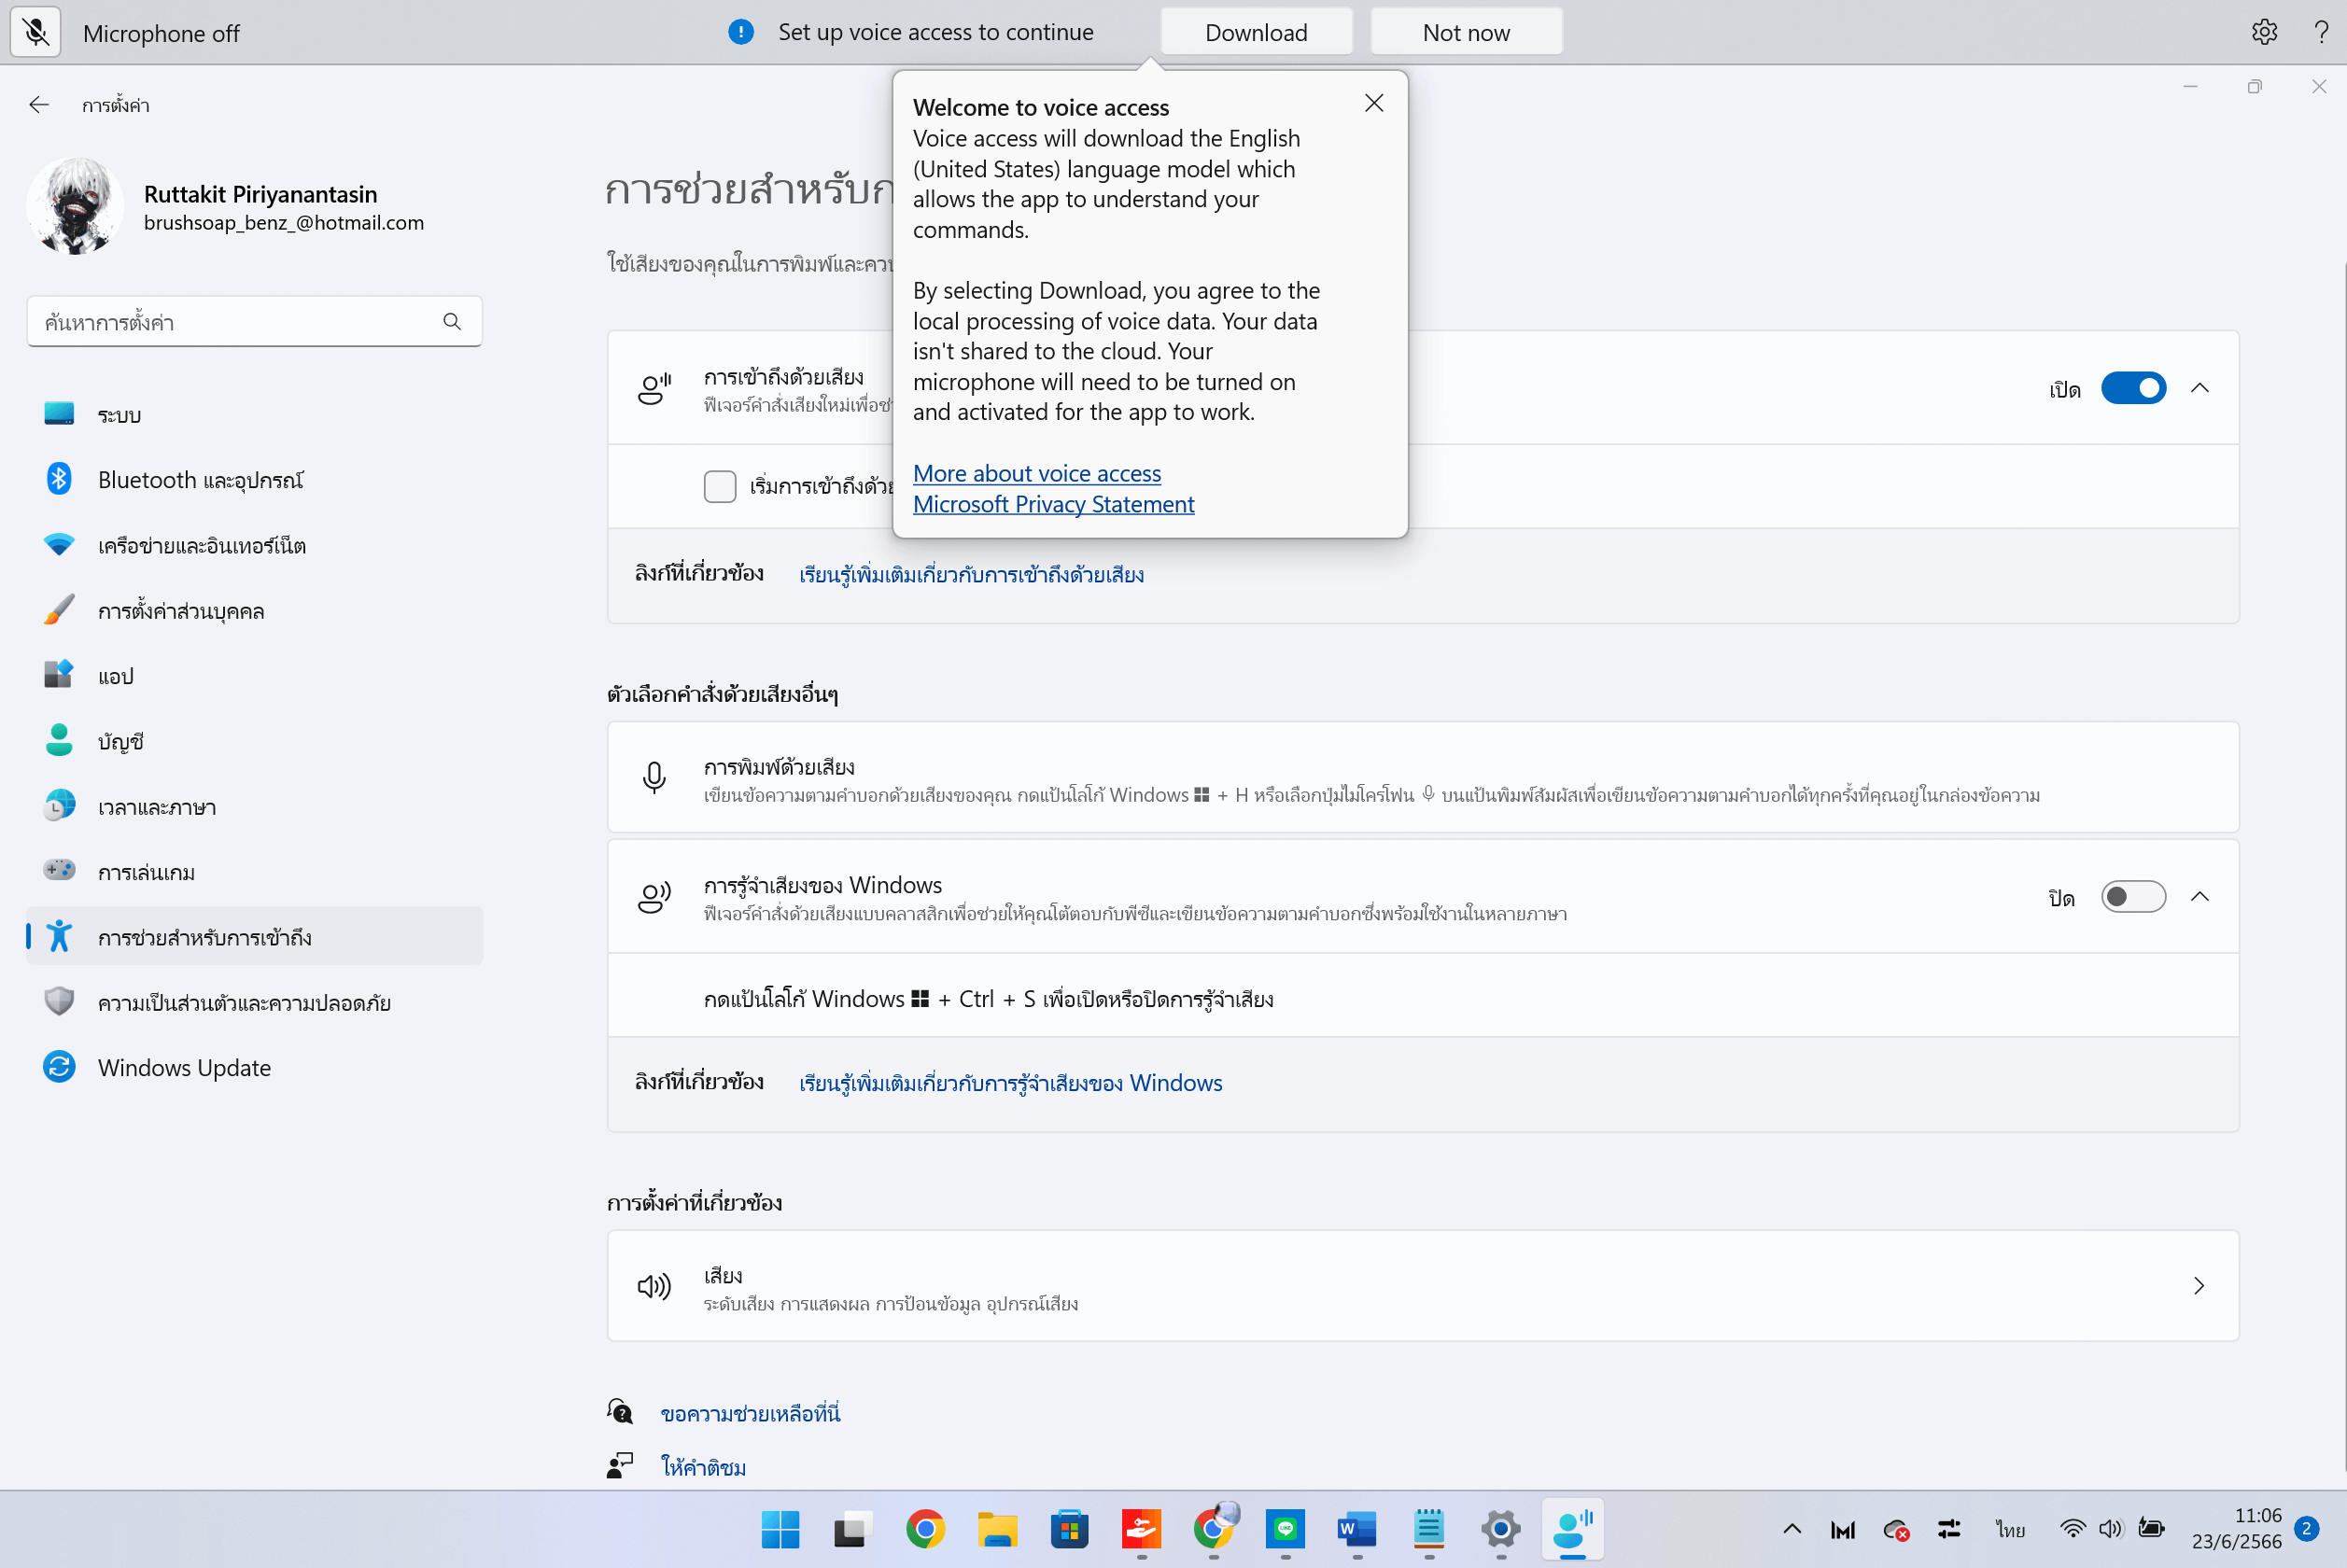
Task: Open the LINE app from the taskbar
Action: click(1285, 1528)
